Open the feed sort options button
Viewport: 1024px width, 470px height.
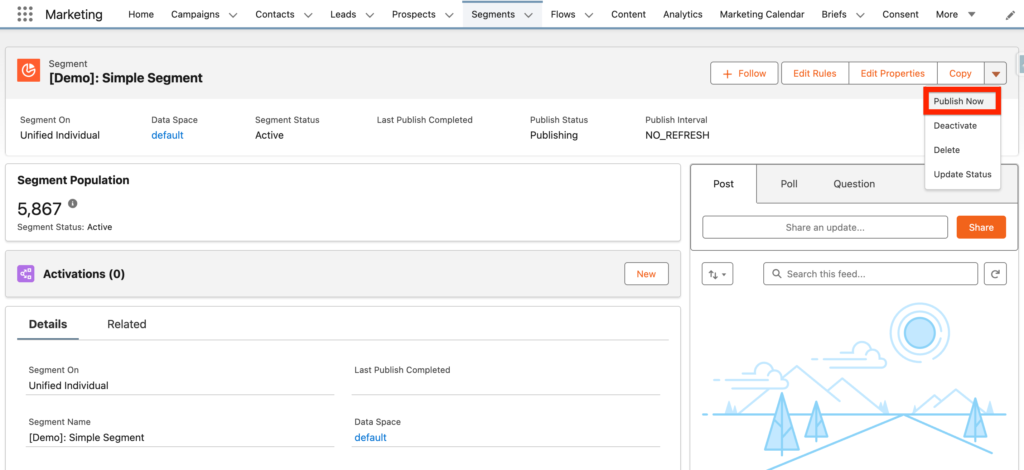click(x=717, y=274)
